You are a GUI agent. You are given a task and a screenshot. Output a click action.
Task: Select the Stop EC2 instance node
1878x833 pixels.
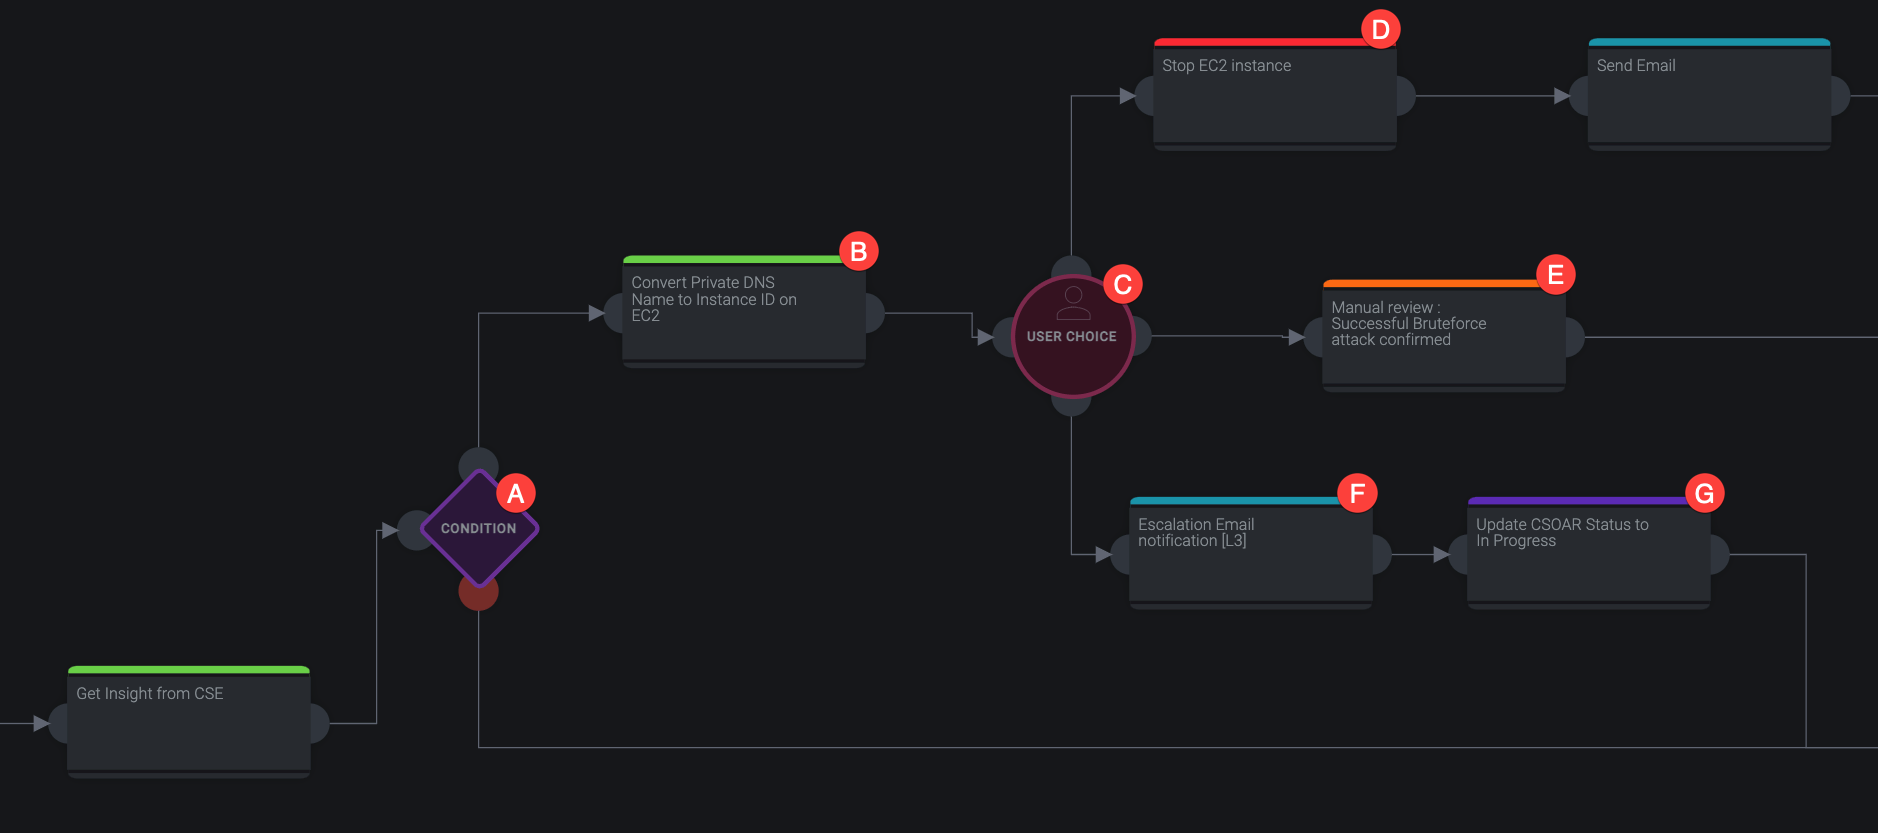tap(1274, 96)
